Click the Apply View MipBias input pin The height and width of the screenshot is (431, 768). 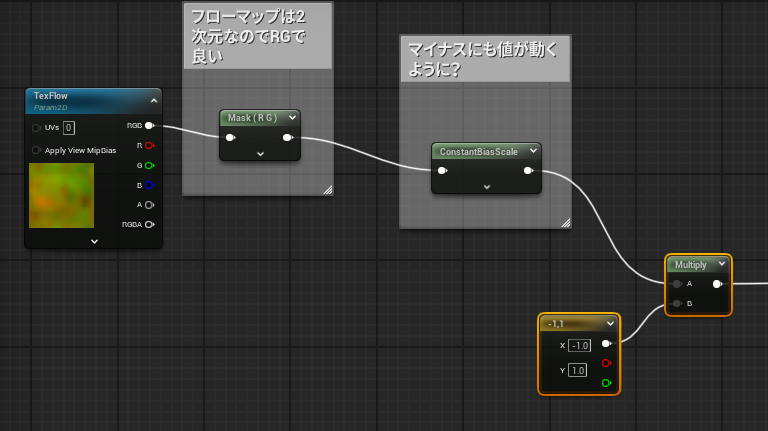point(37,150)
